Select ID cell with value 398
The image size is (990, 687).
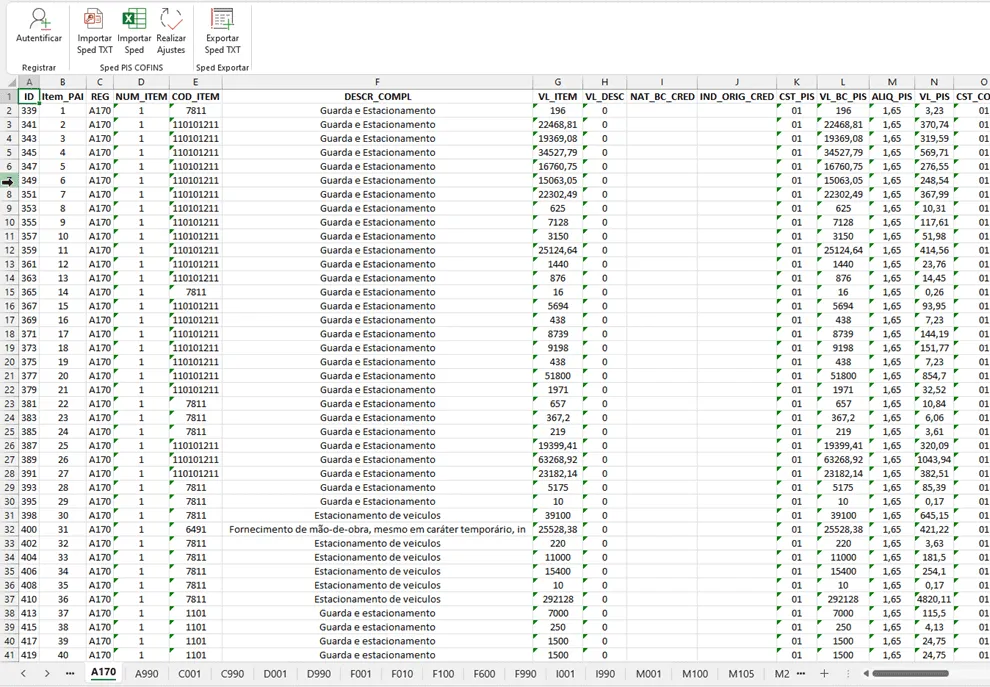(x=29, y=515)
